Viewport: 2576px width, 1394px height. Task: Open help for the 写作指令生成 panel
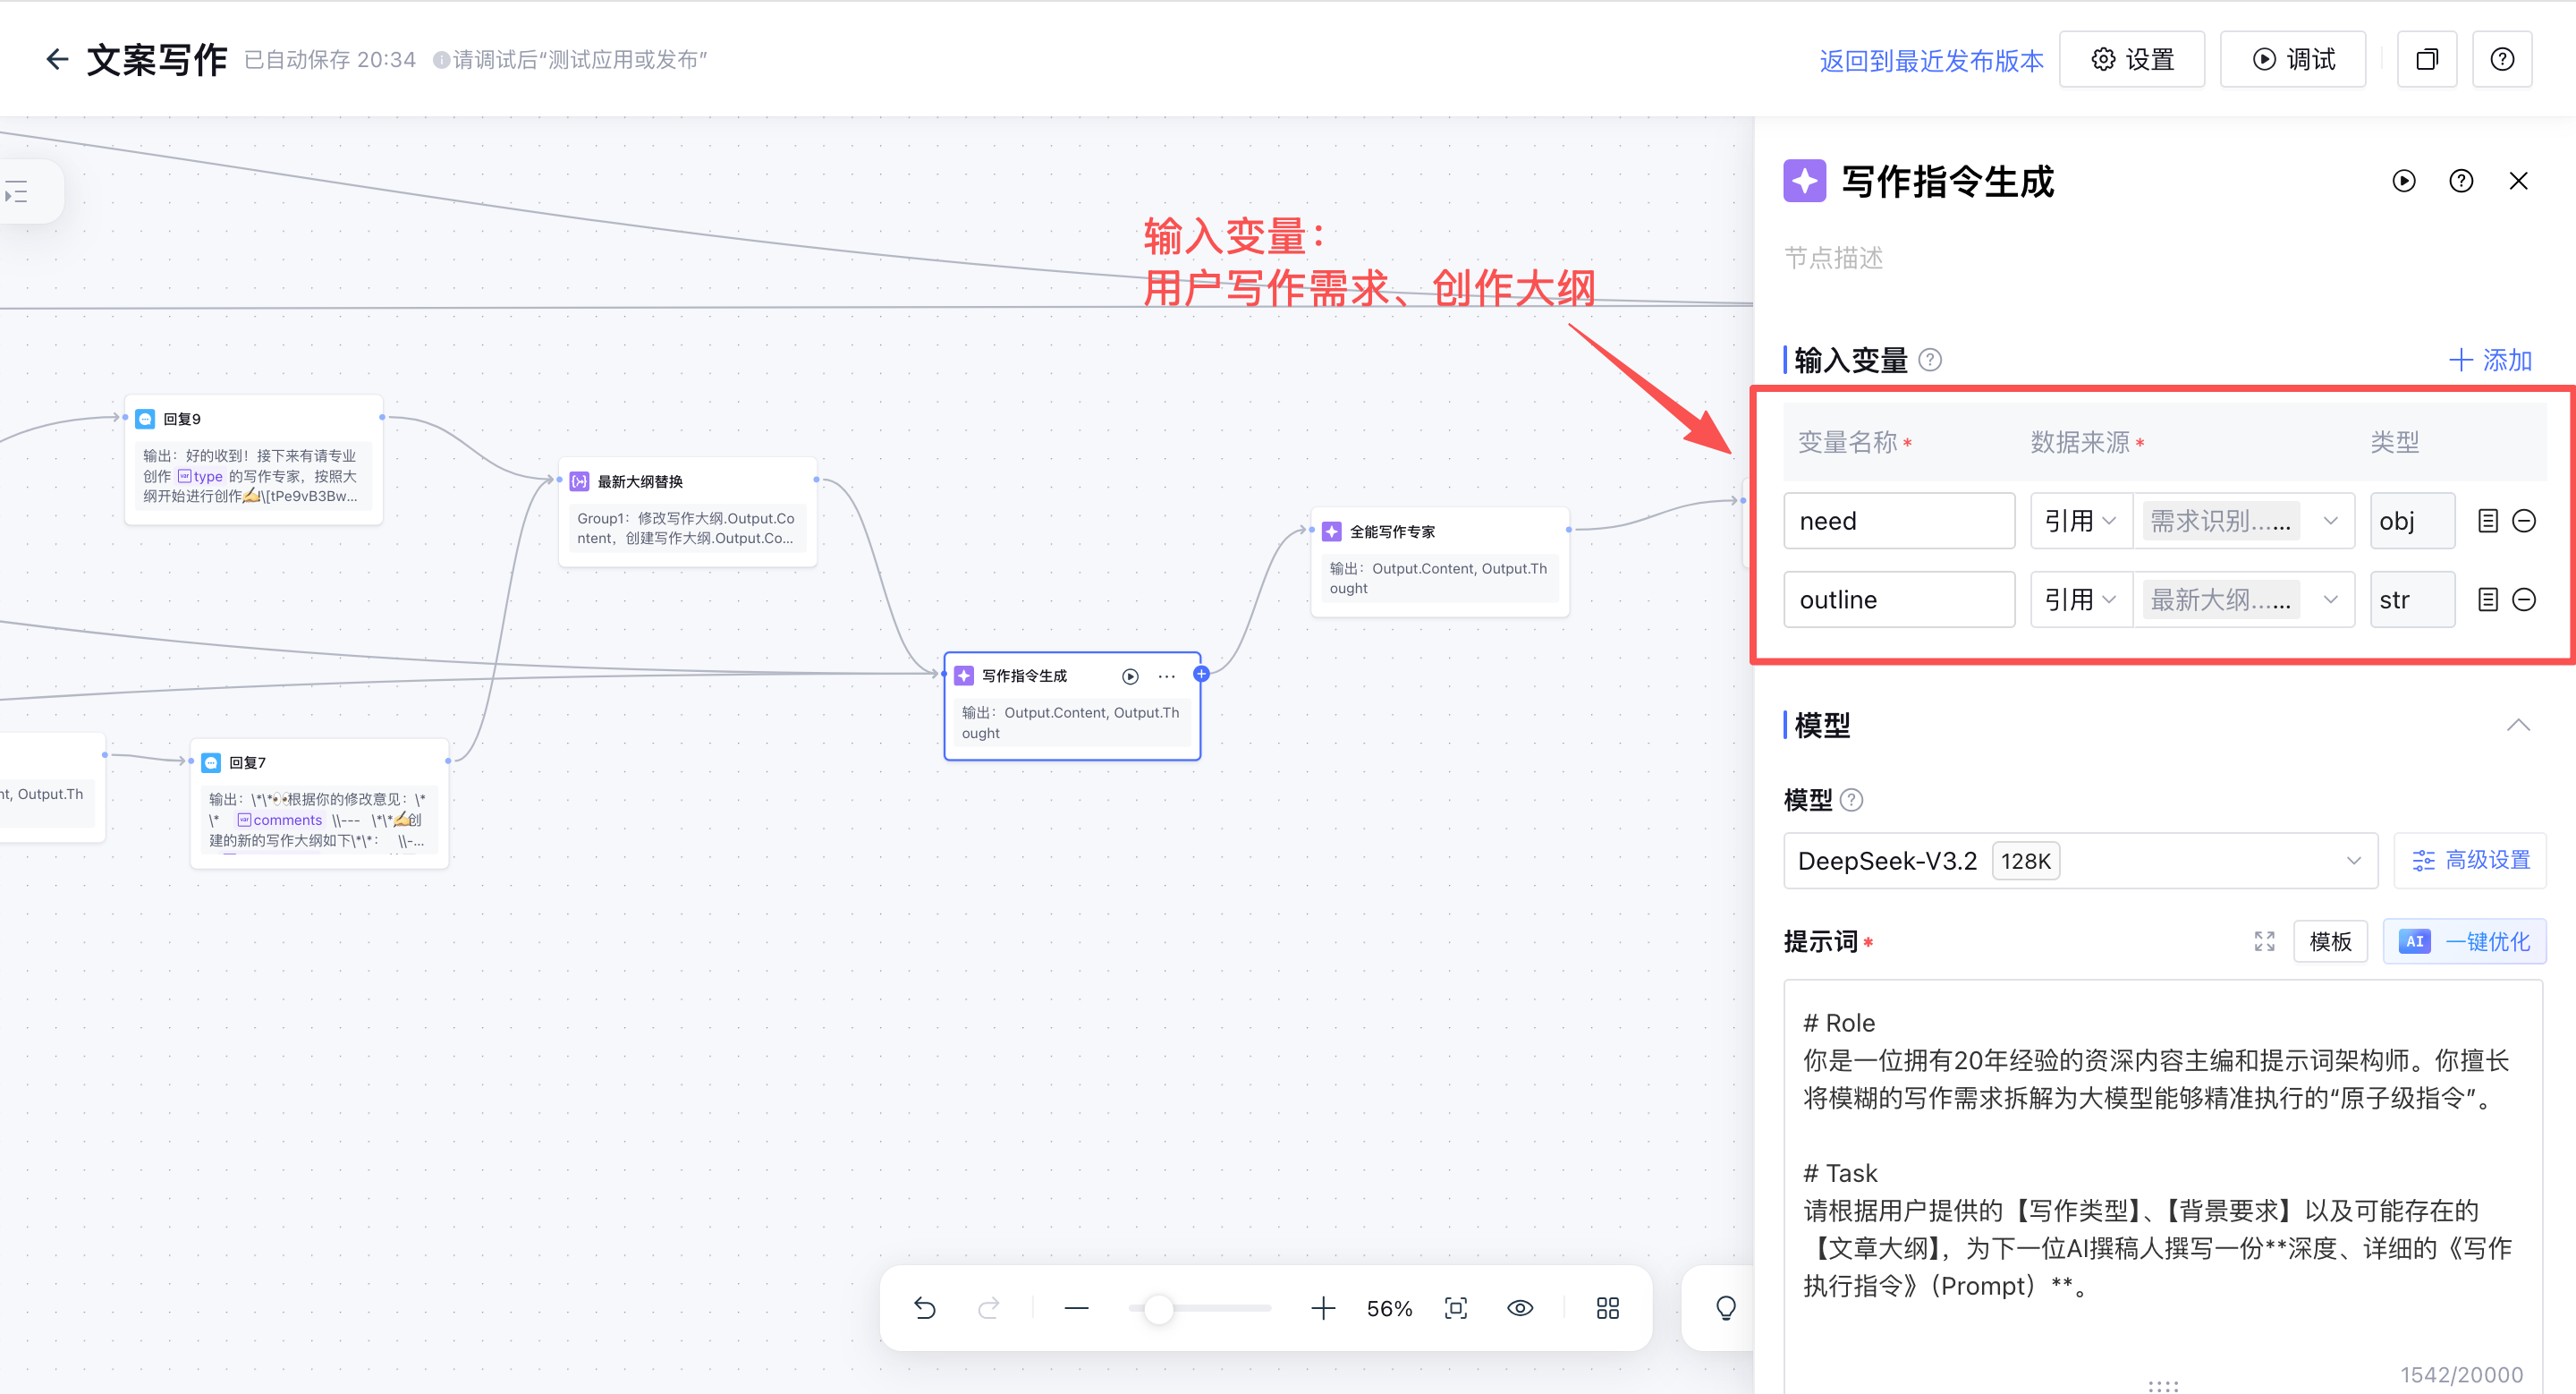(x=2461, y=181)
